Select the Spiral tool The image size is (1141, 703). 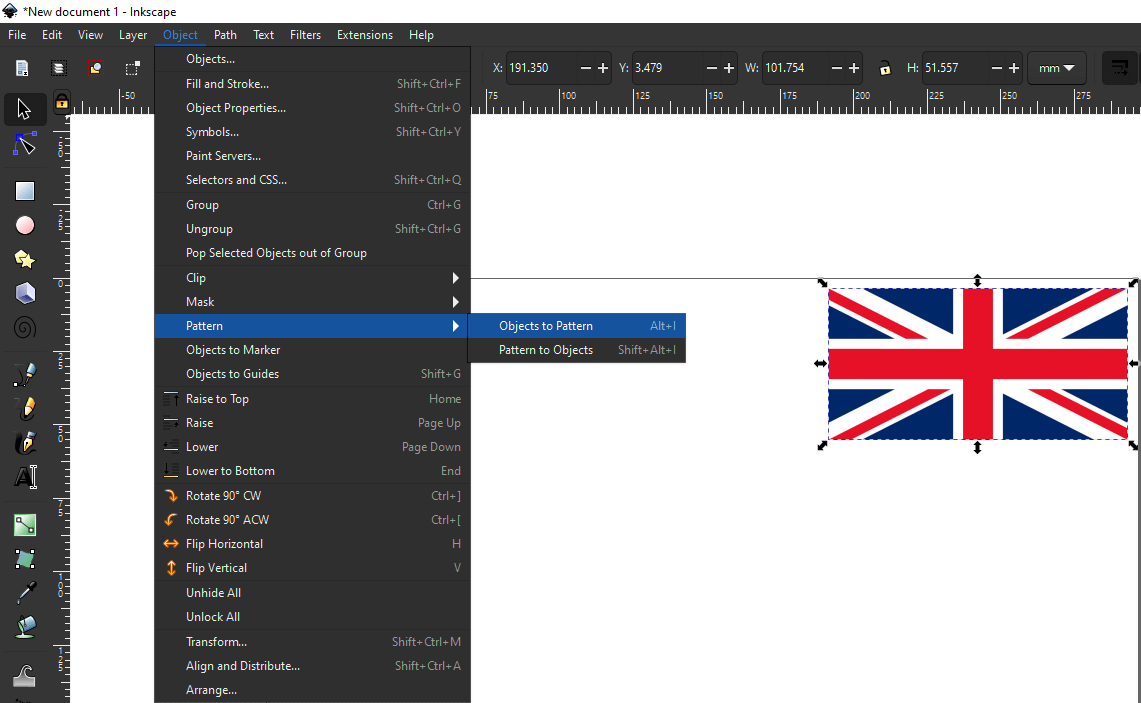click(25, 327)
